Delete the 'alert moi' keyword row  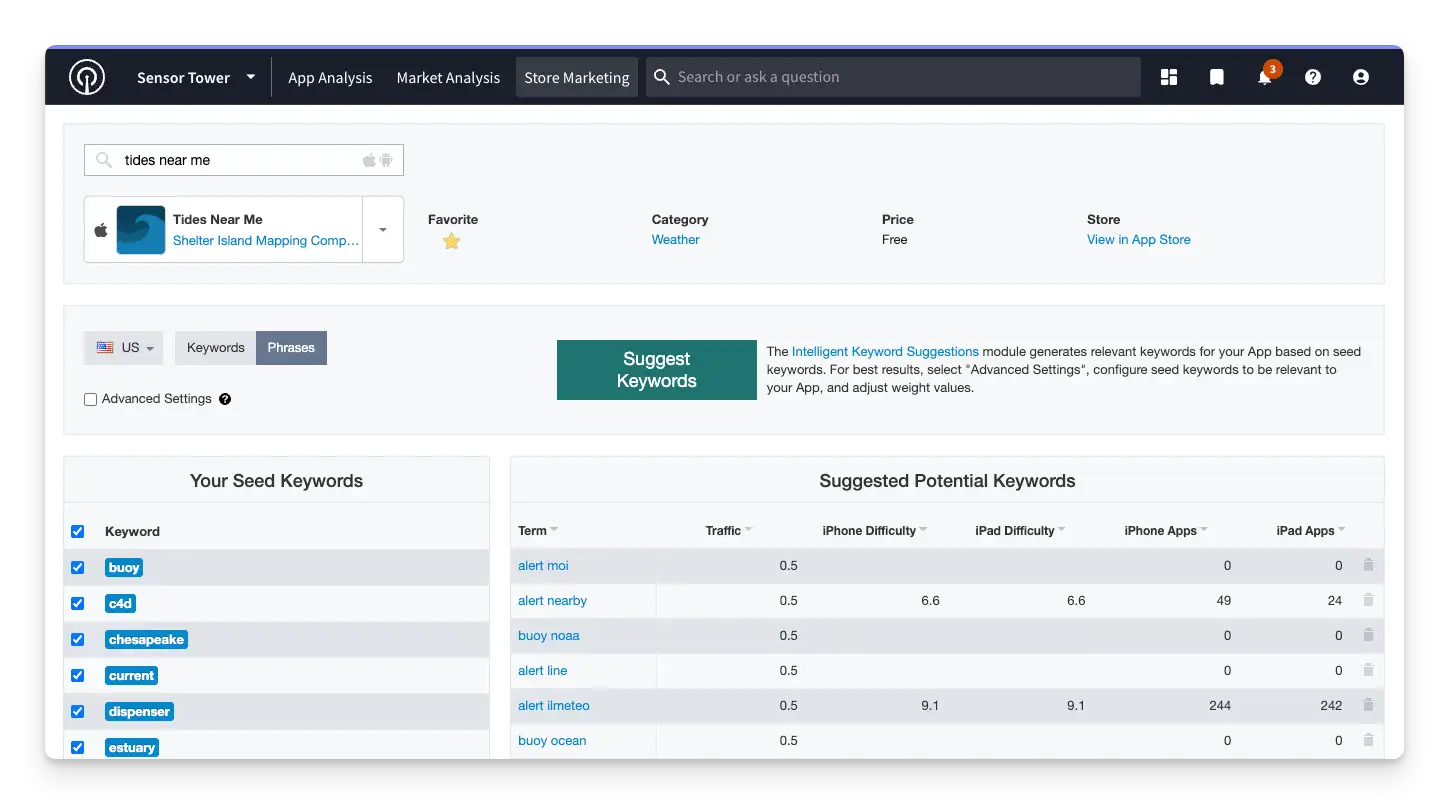1368,565
